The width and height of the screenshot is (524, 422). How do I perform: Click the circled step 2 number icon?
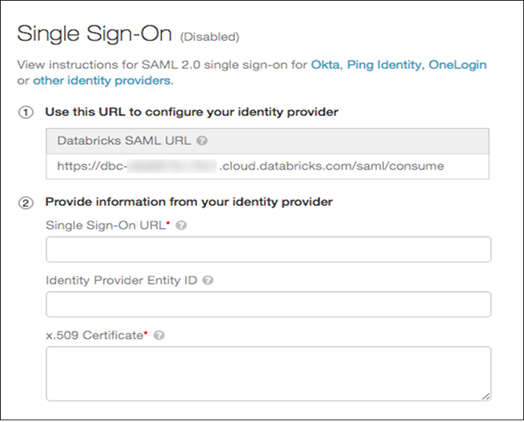coord(26,203)
